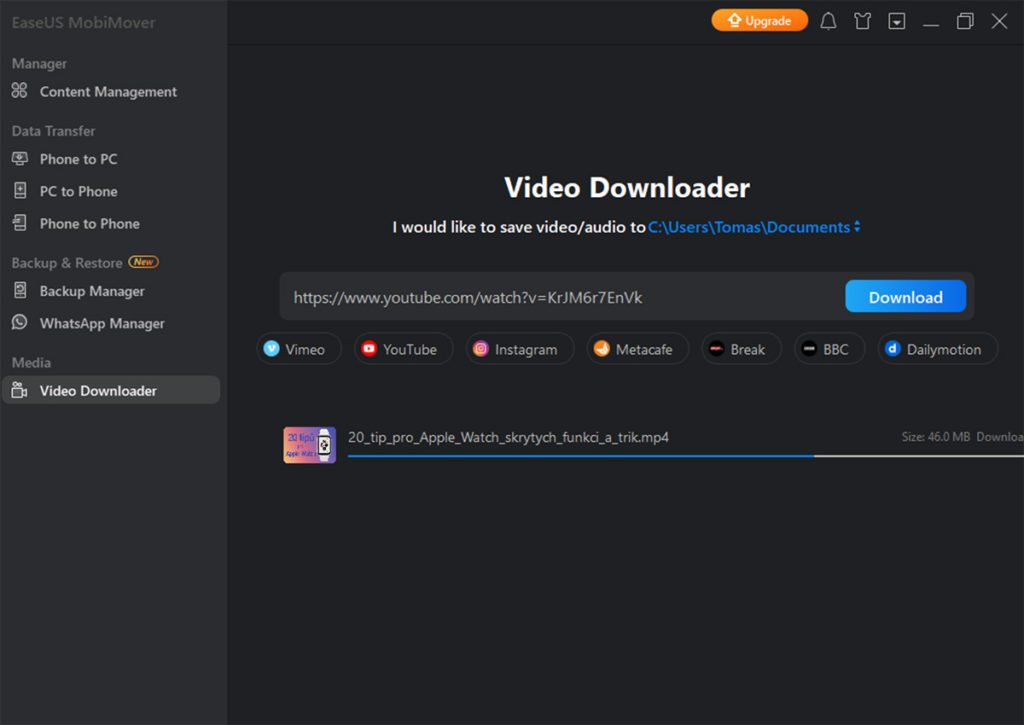
Task: Open Content Management section
Action: pyautogui.click(x=110, y=91)
